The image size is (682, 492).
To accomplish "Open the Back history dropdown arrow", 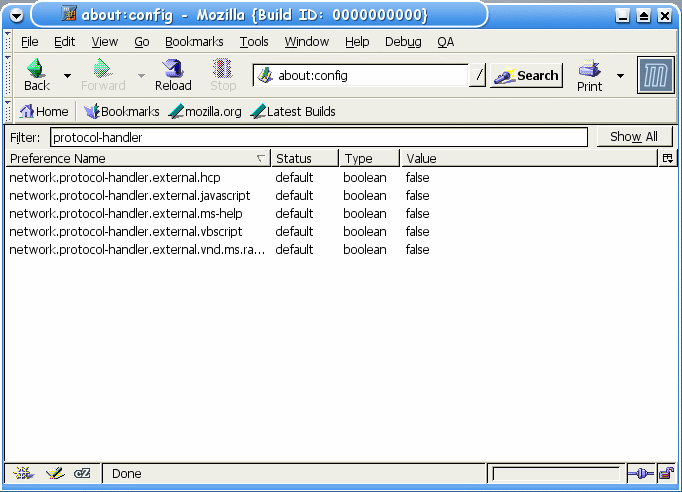I will [67, 76].
